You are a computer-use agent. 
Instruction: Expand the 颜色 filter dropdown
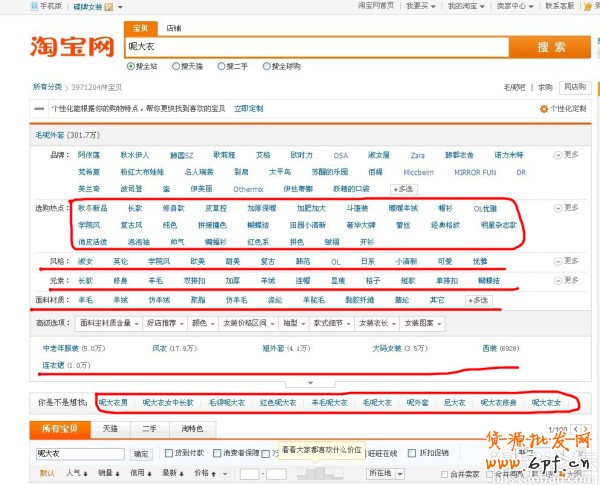(200, 323)
